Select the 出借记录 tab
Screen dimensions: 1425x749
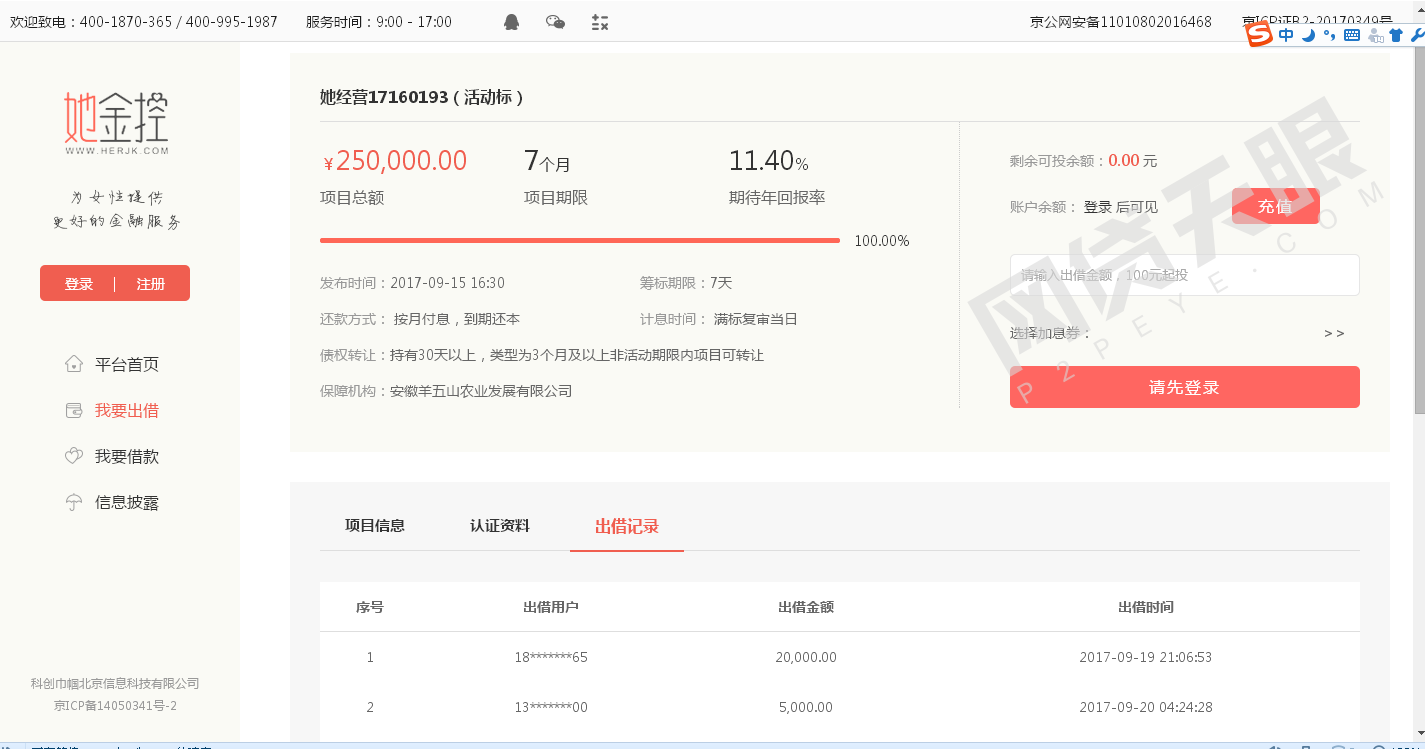627,526
